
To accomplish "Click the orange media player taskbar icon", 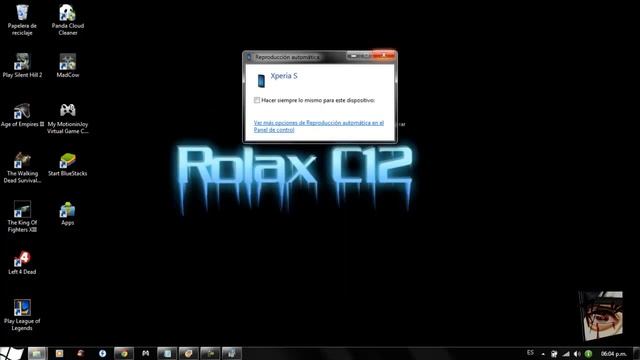I will (x=59, y=353).
